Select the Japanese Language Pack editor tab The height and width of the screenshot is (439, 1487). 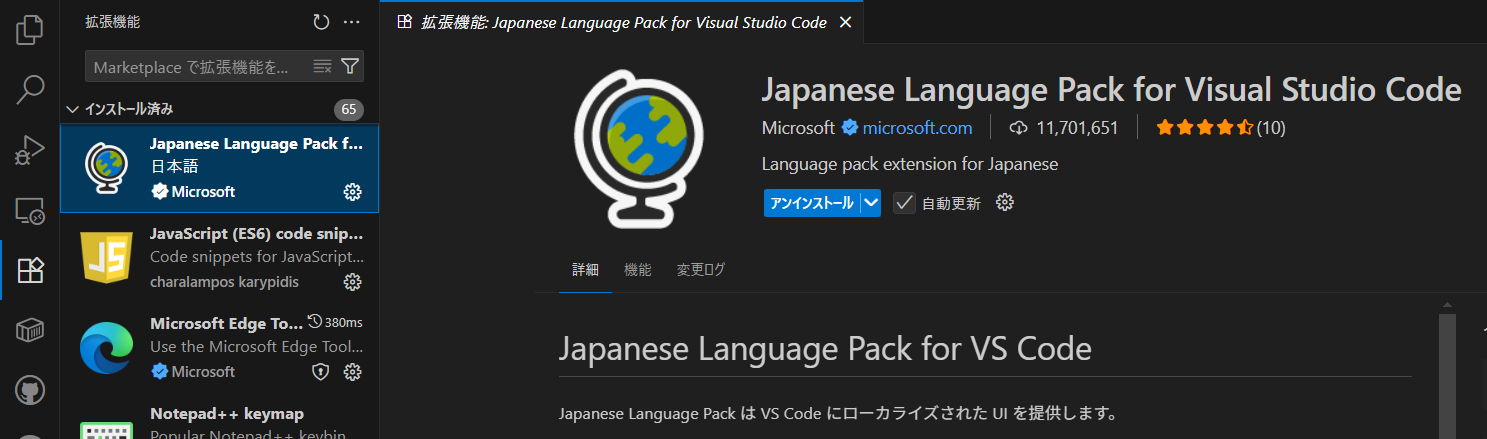621,22
